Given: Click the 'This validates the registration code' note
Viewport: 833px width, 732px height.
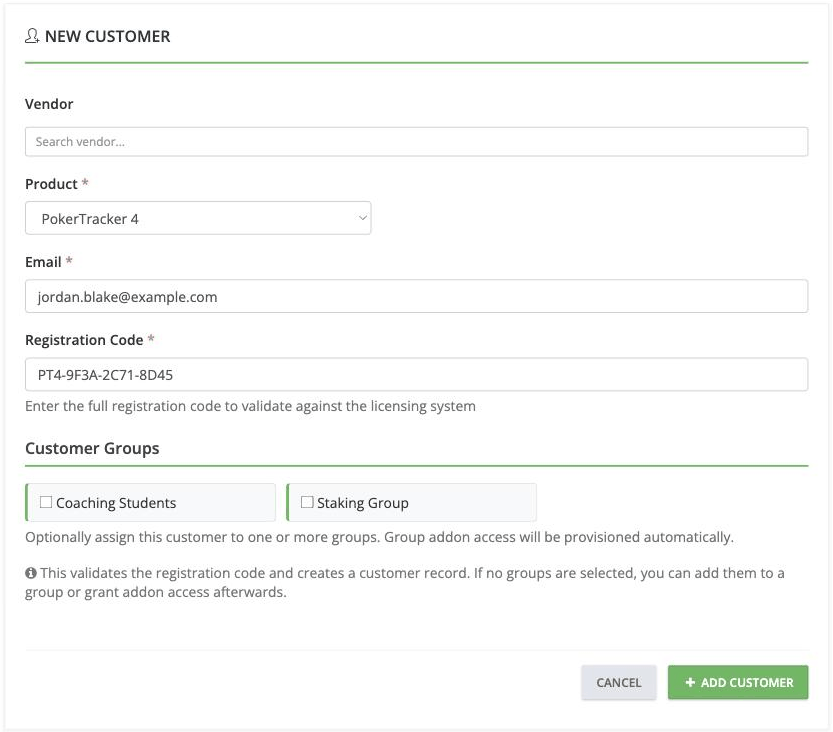Looking at the screenshot, I should pos(405,582).
